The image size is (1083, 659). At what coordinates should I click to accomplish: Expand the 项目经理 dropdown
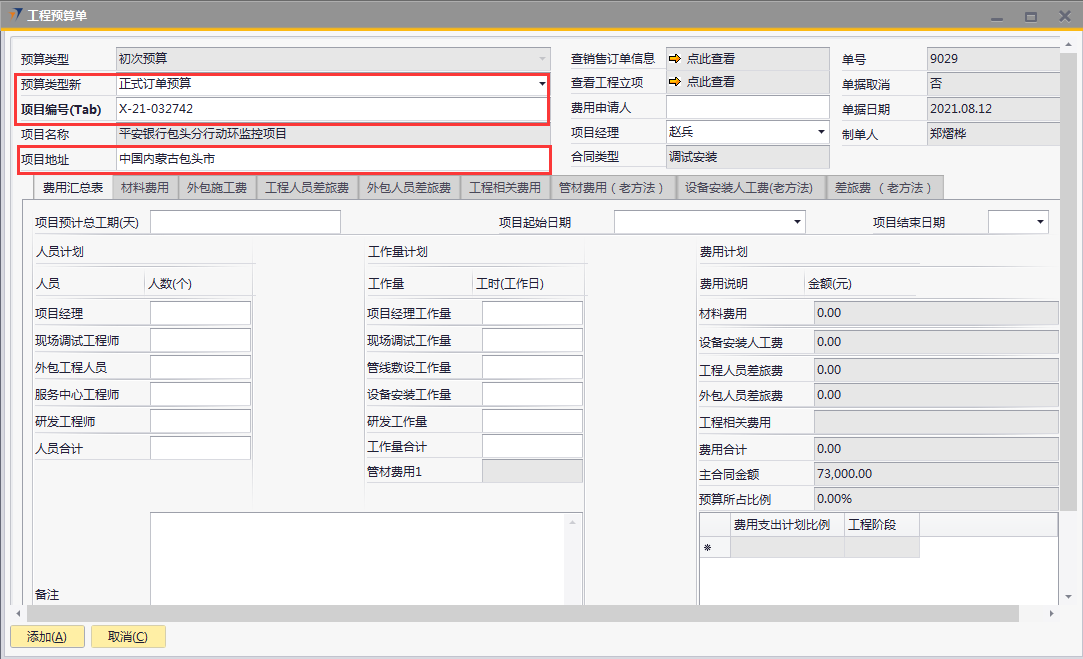pos(821,132)
